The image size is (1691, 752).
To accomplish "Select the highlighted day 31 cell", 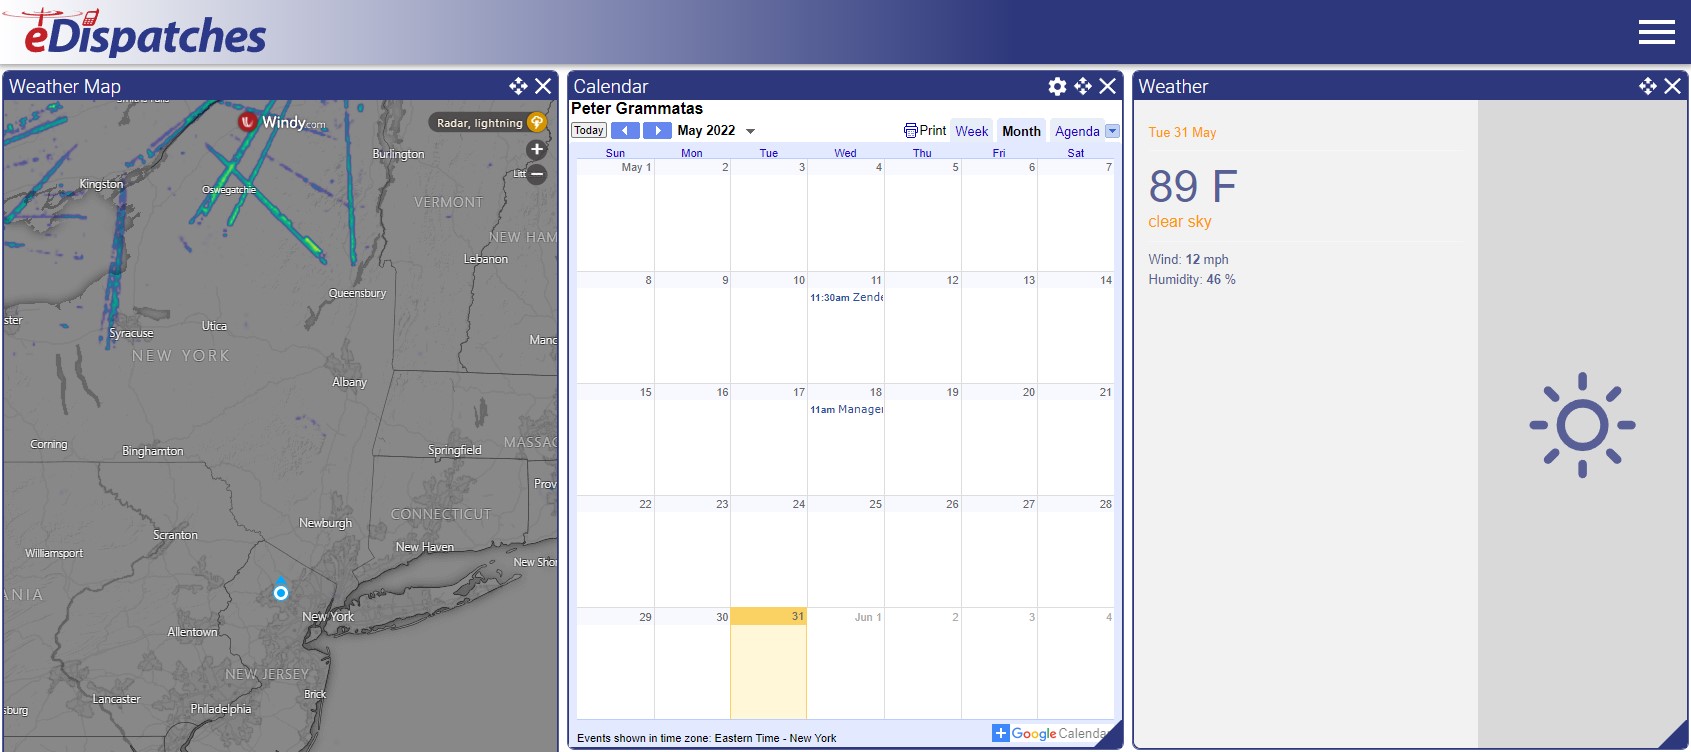I will (x=768, y=663).
